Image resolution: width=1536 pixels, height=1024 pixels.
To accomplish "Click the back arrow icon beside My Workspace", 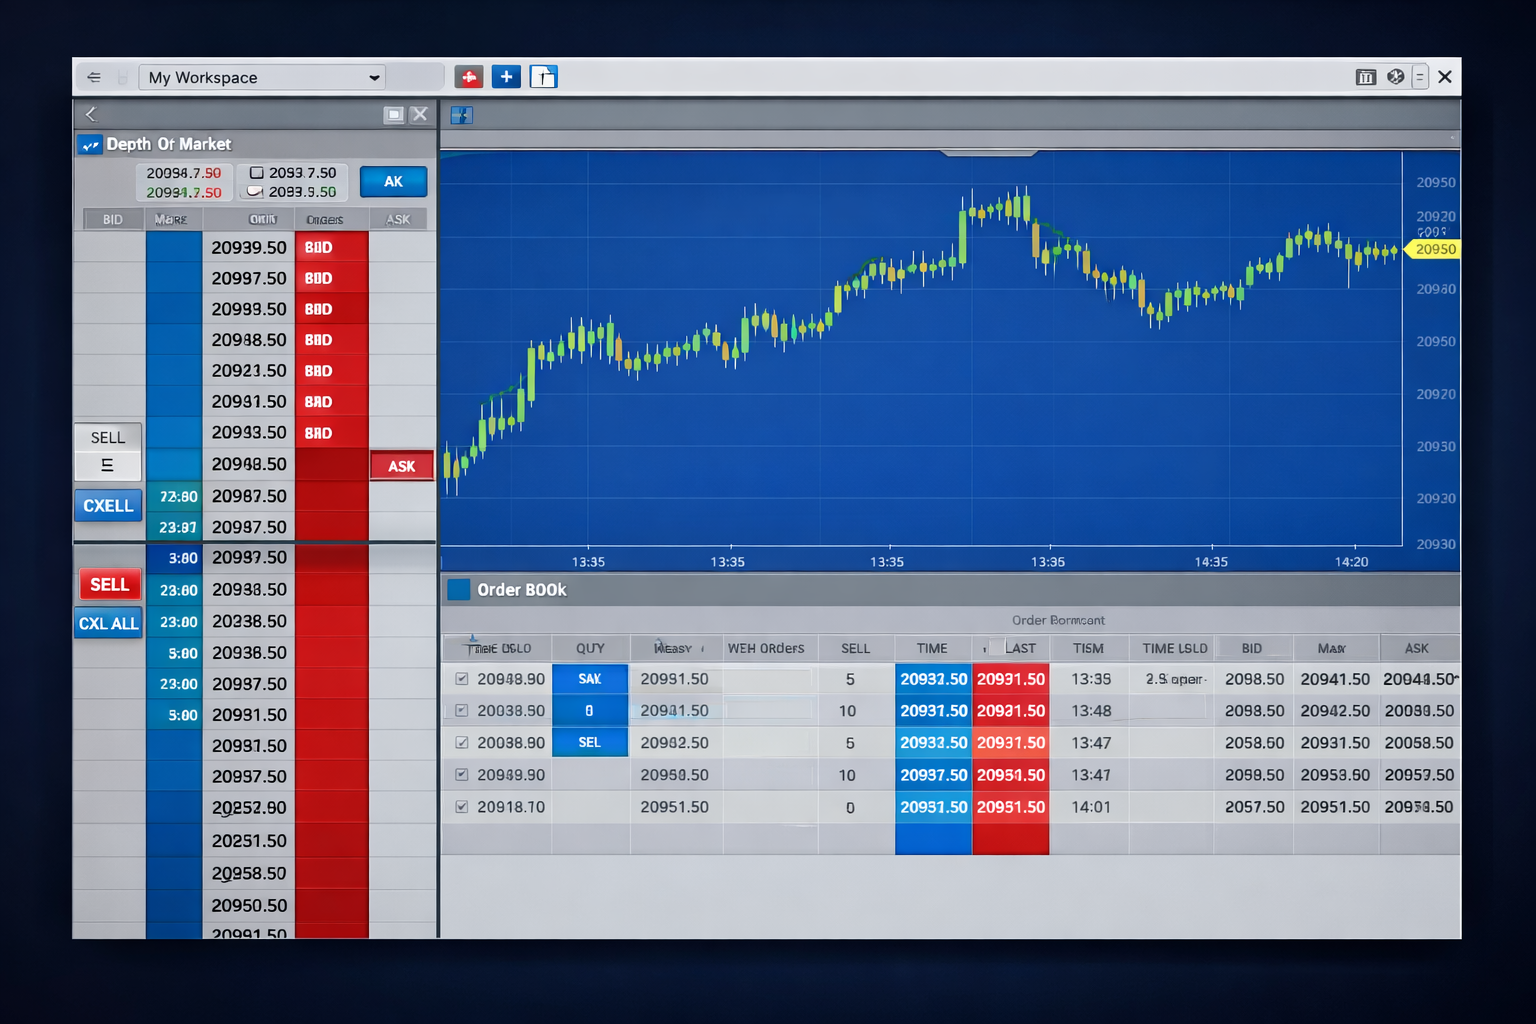I will click(x=94, y=77).
